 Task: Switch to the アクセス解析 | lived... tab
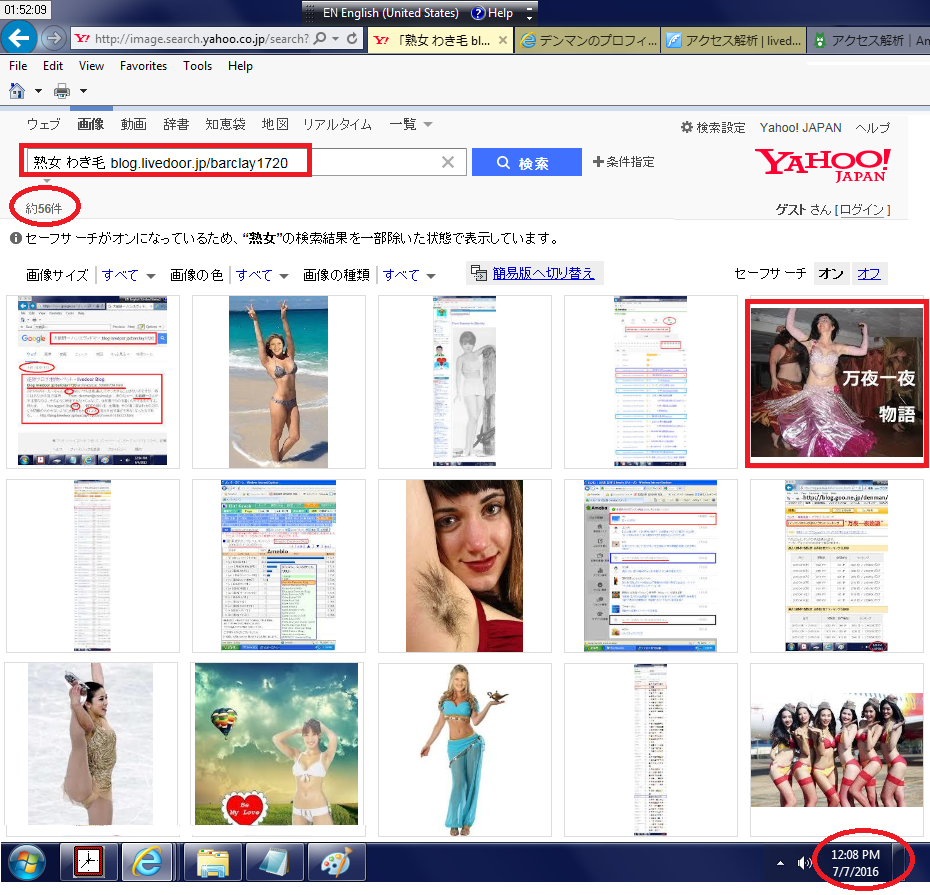734,40
